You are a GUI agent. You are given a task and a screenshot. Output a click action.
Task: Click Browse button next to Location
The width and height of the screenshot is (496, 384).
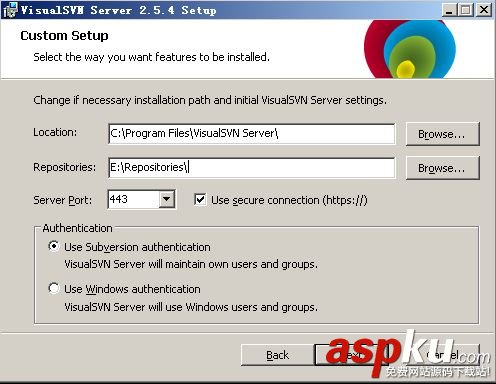pos(442,134)
